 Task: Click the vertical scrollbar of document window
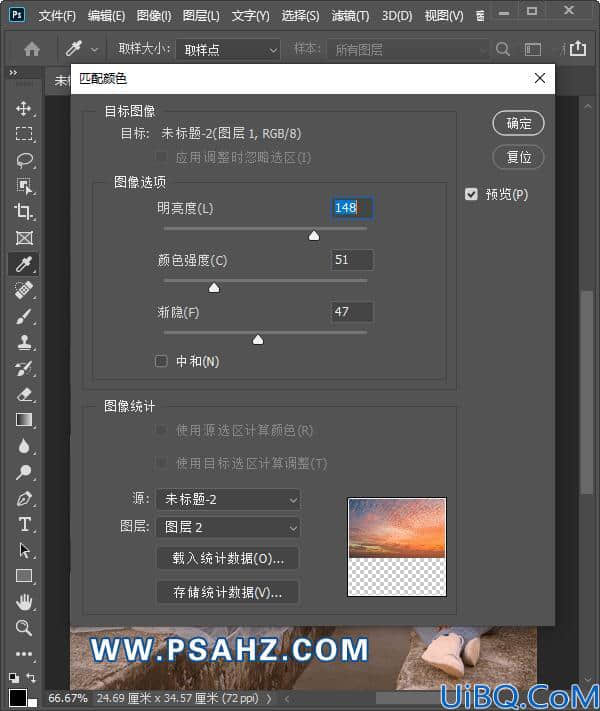588,391
